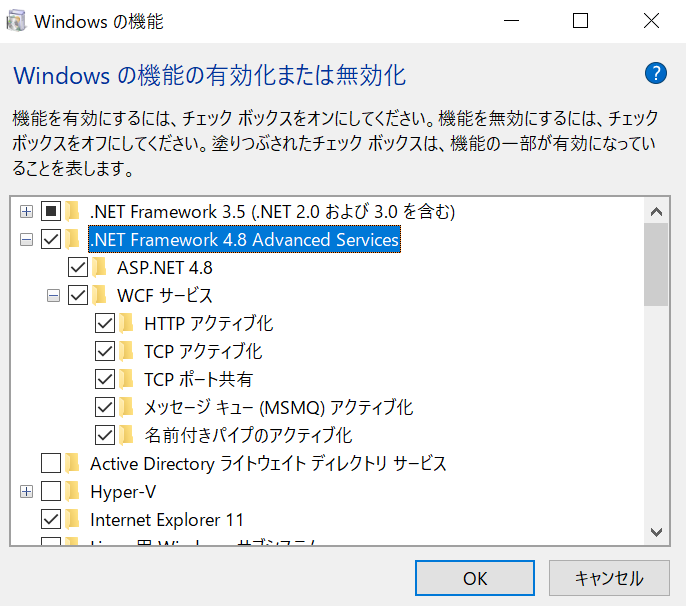Click folder icon beside .NET Framework 3.5
The width and height of the screenshot is (686, 606).
pos(72,212)
